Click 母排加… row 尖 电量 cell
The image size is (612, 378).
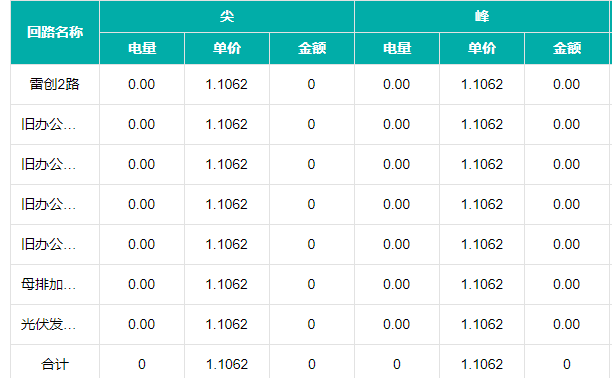point(142,284)
